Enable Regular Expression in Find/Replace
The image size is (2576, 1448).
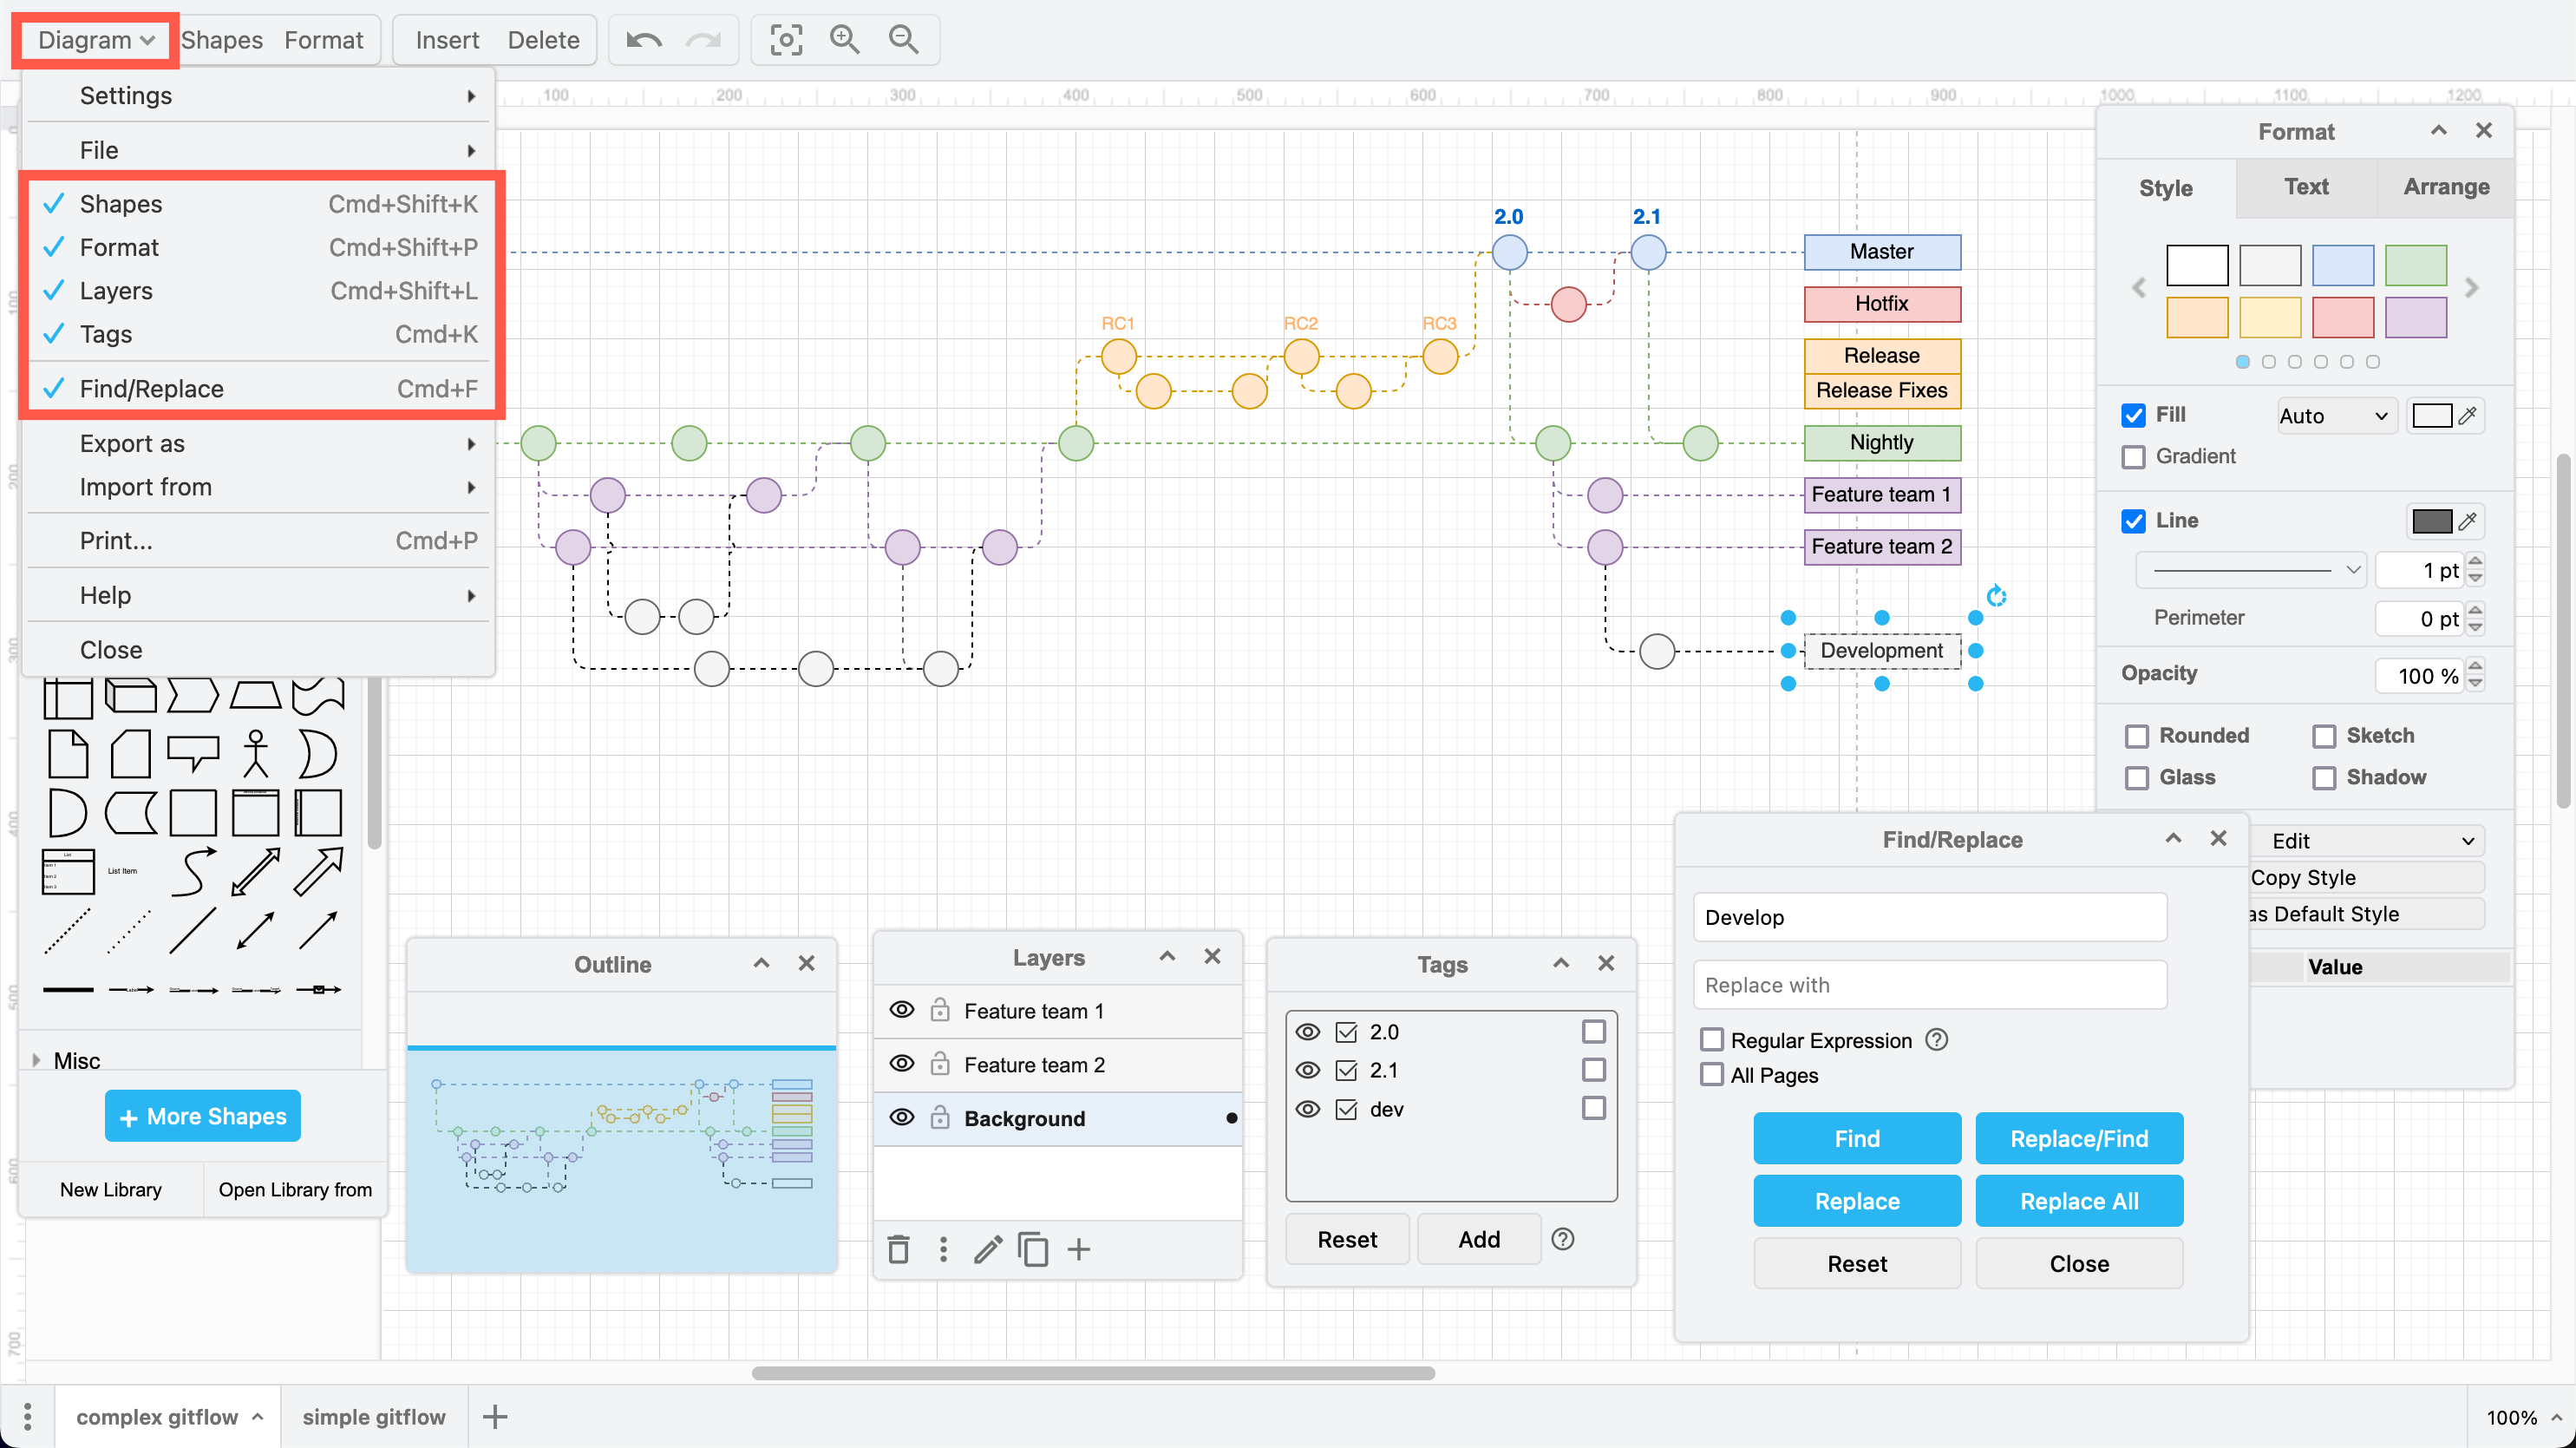(x=1711, y=1040)
